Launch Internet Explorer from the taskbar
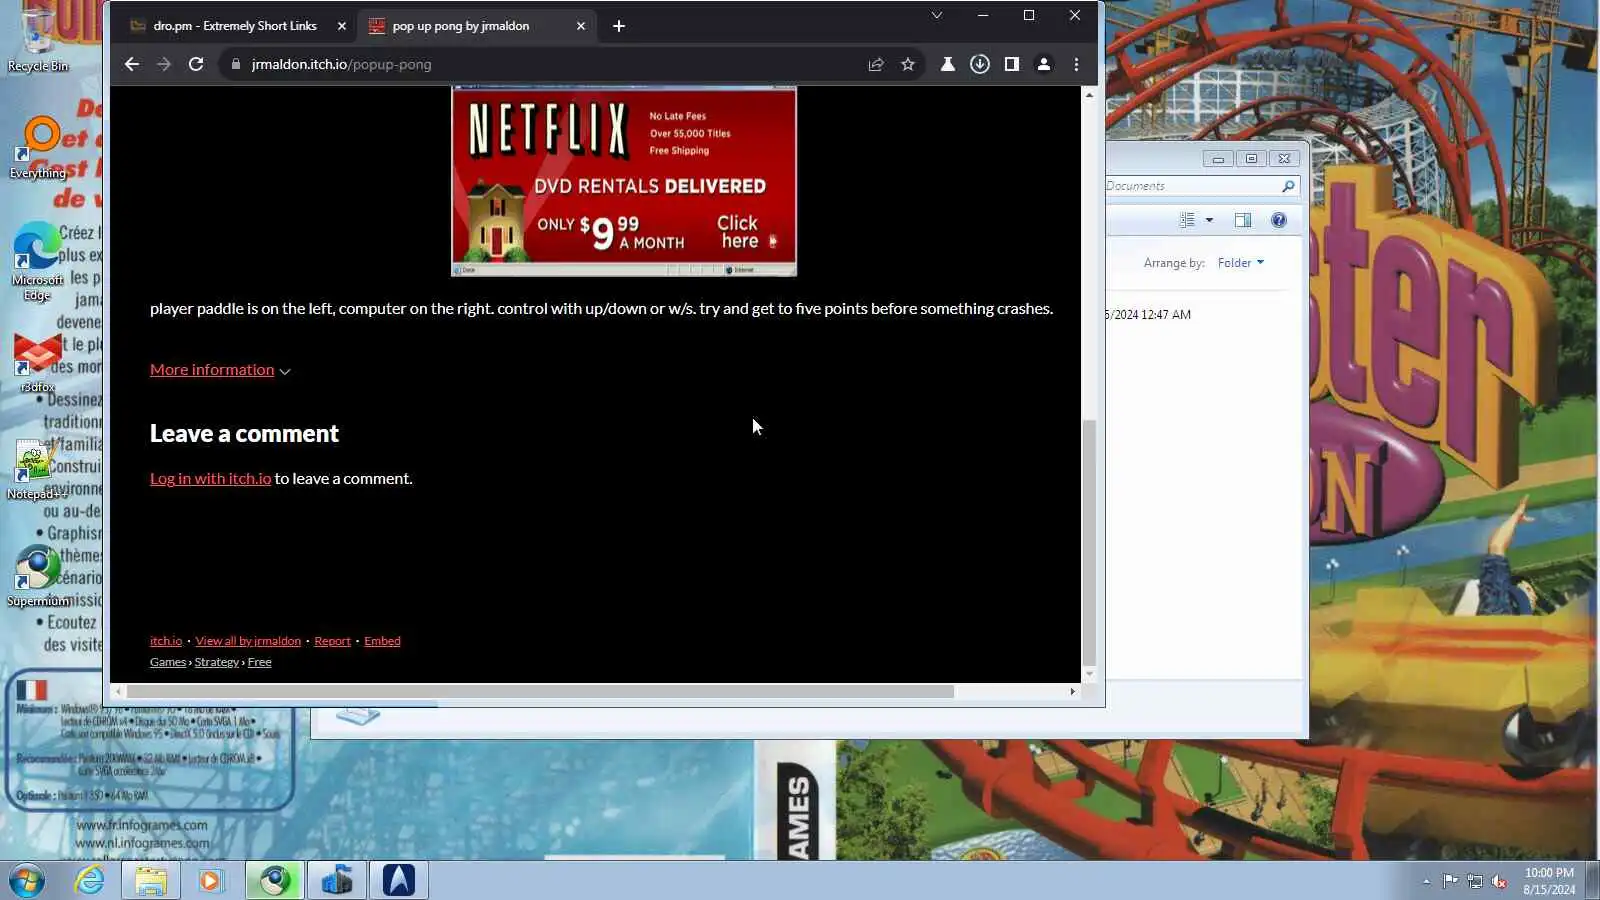This screenshot has height=900, width=1600. coord(90,881)
